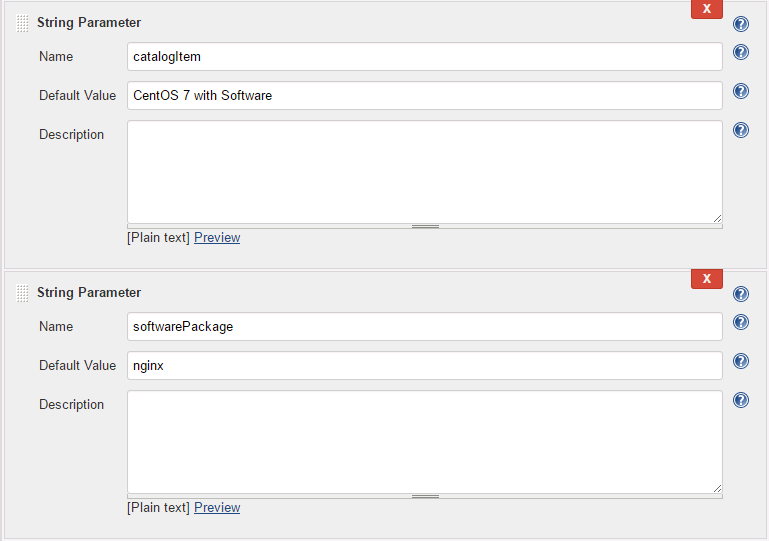
Task: Remove the softwarePackage String Parameter
Action: click(706, 279)
